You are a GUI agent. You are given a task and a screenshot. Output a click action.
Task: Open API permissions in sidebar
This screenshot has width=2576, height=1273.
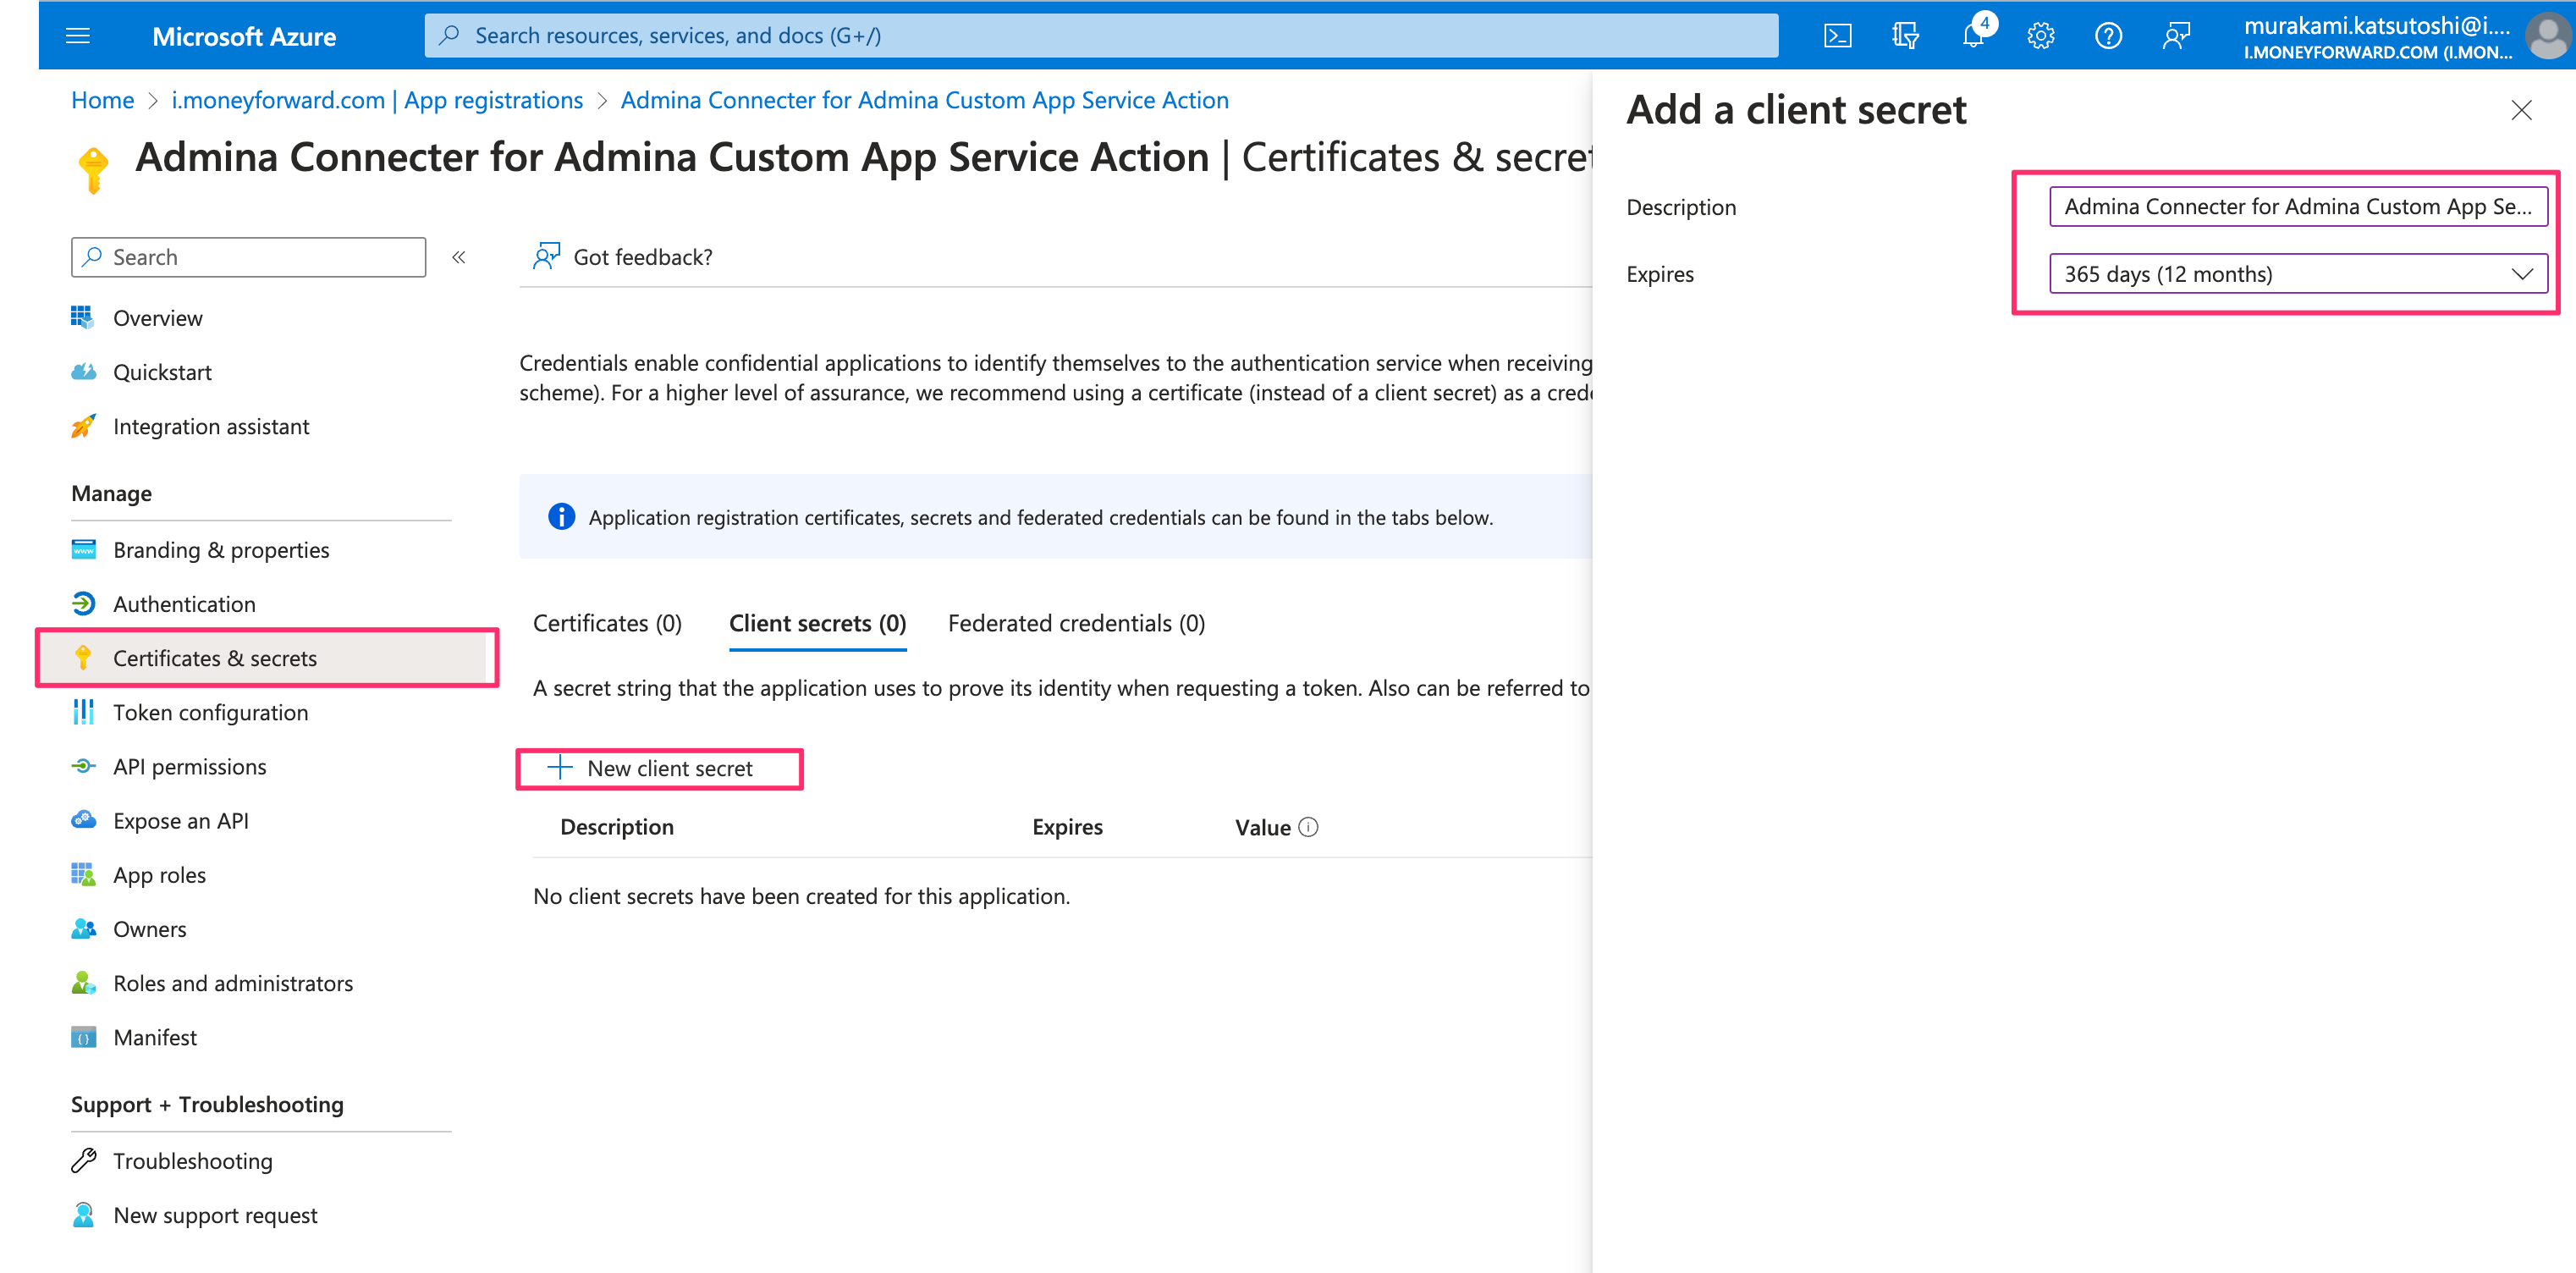pos(189,767)
